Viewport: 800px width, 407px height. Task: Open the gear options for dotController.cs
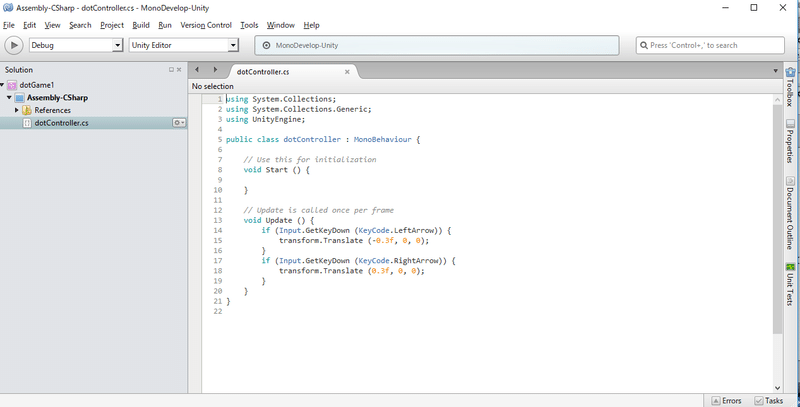click(x=179, y=123)
